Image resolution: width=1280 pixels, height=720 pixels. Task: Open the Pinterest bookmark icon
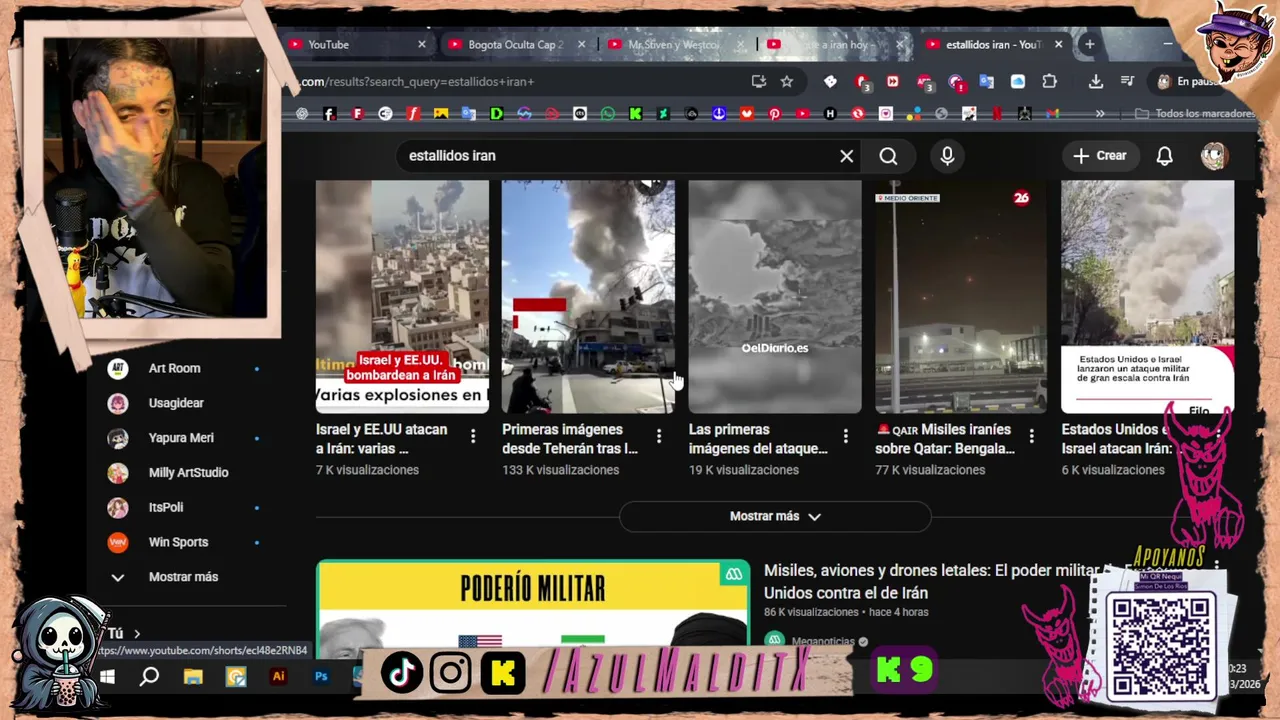(x=774, y=114)
